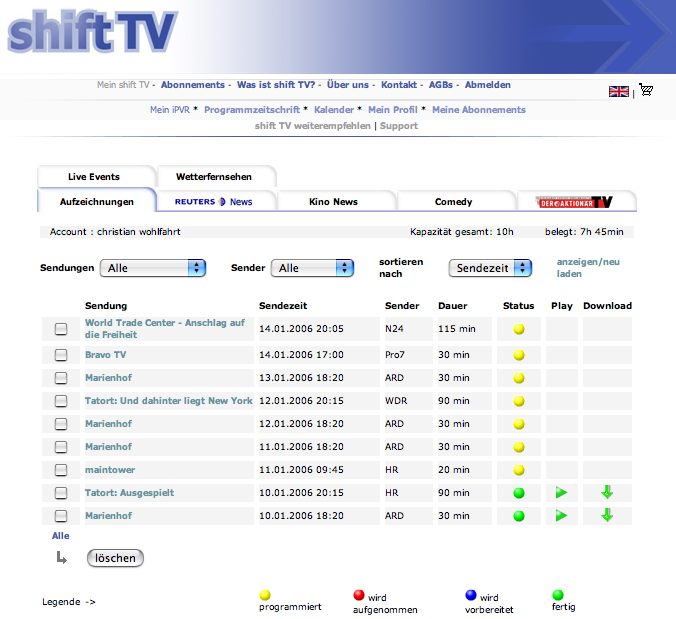Click the shift TV logo
This screenshot has width=676, height=619.
tap(92, 31)
